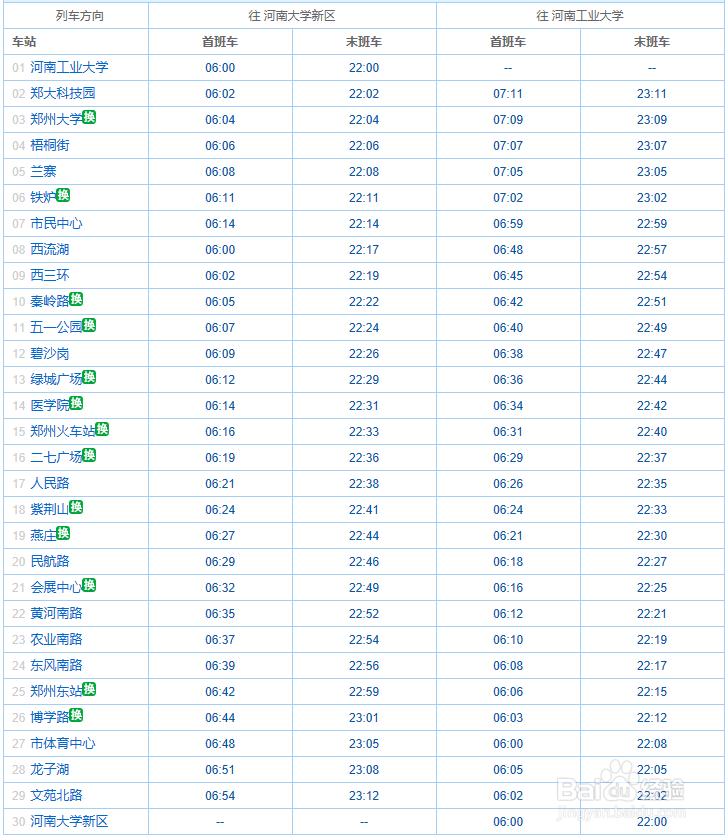Open the 东风南路 station link
This screenshot has height=837, width=726.
pos(57,666)
